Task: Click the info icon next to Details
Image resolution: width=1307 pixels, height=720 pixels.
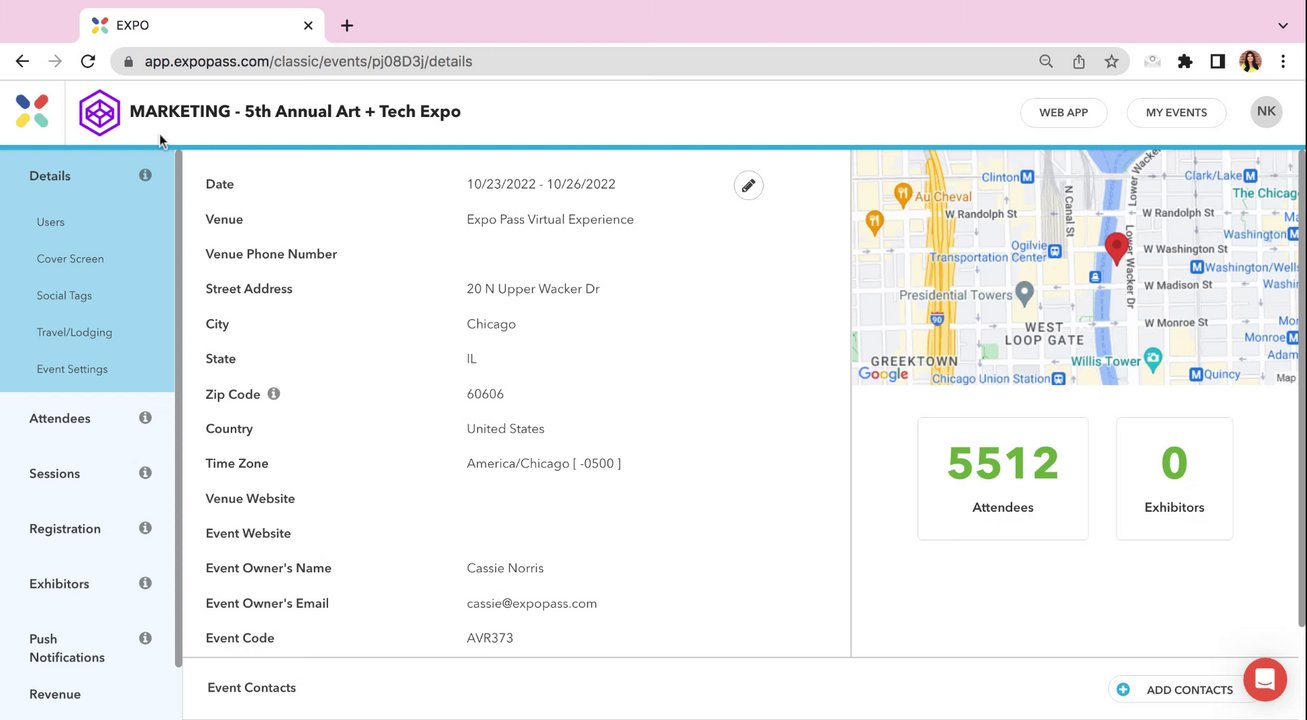Action: 145,175
